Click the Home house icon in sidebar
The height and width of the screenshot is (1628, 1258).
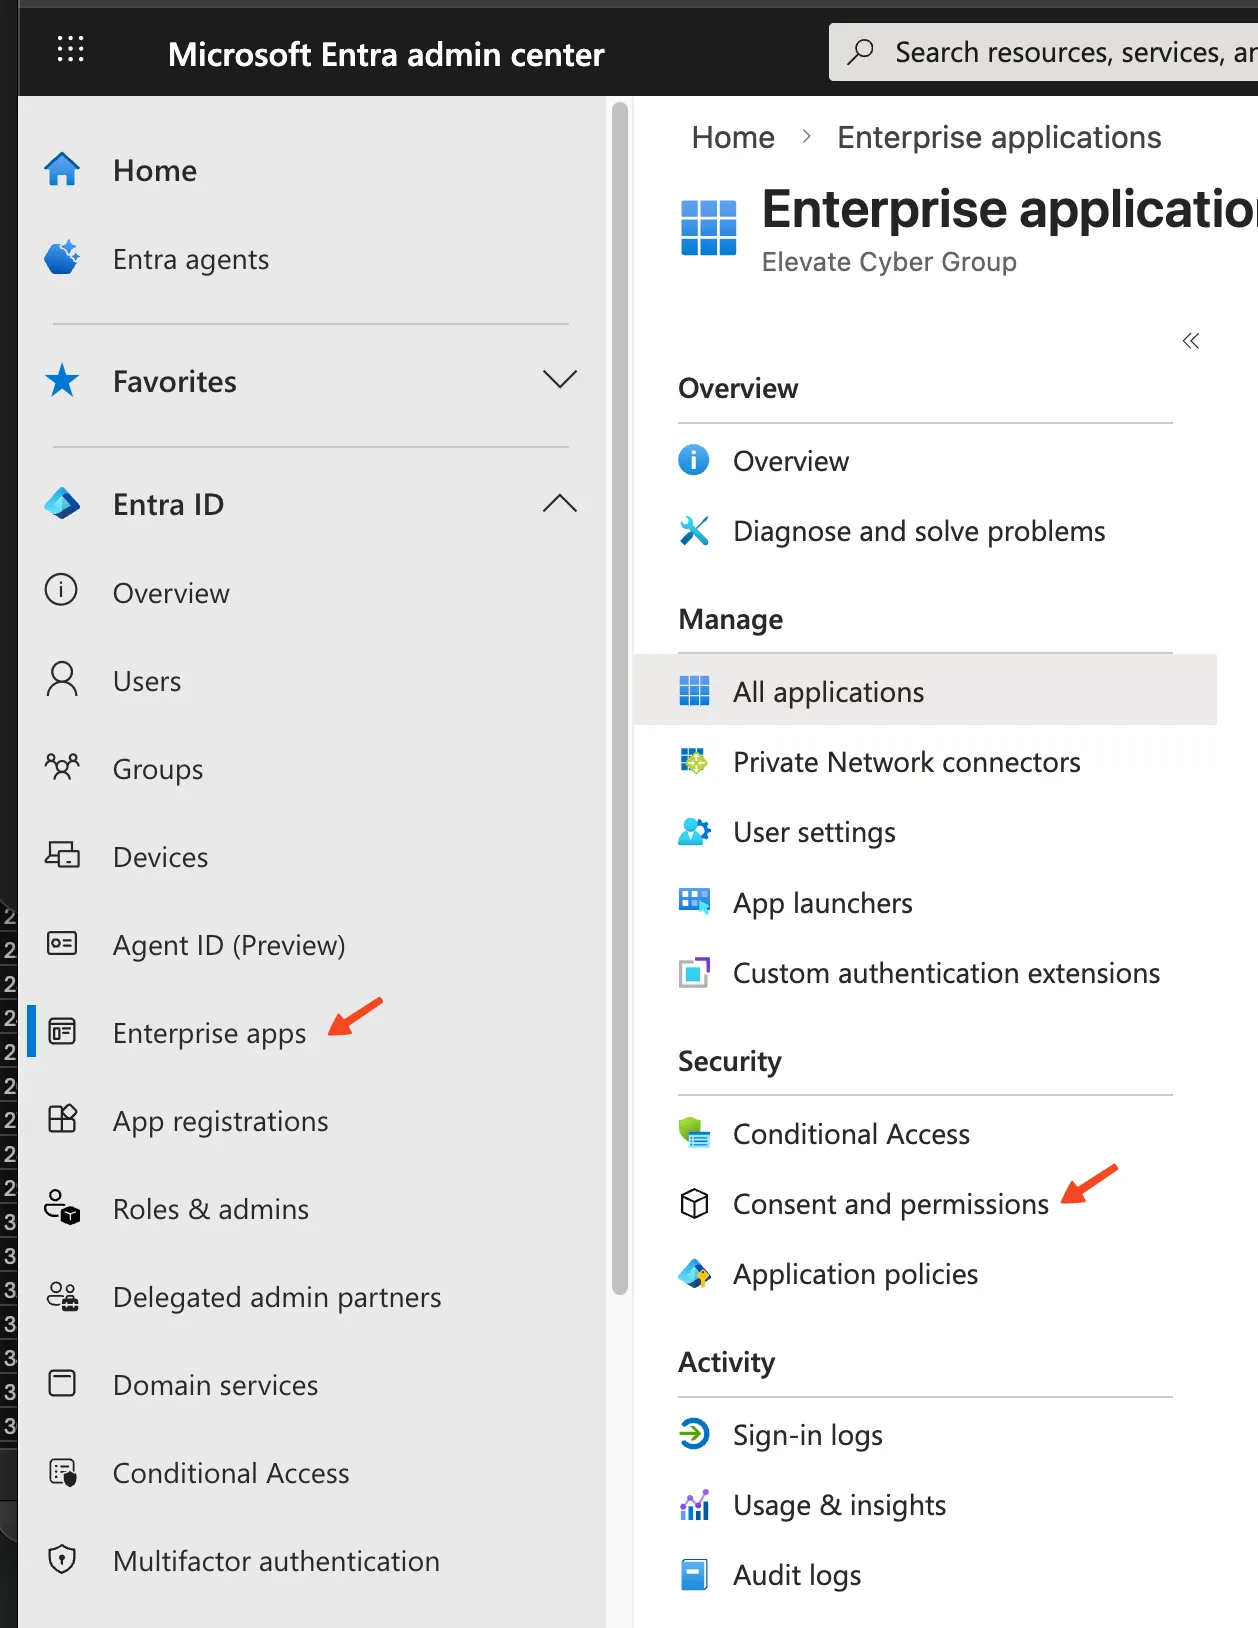[x=62, y=169]
